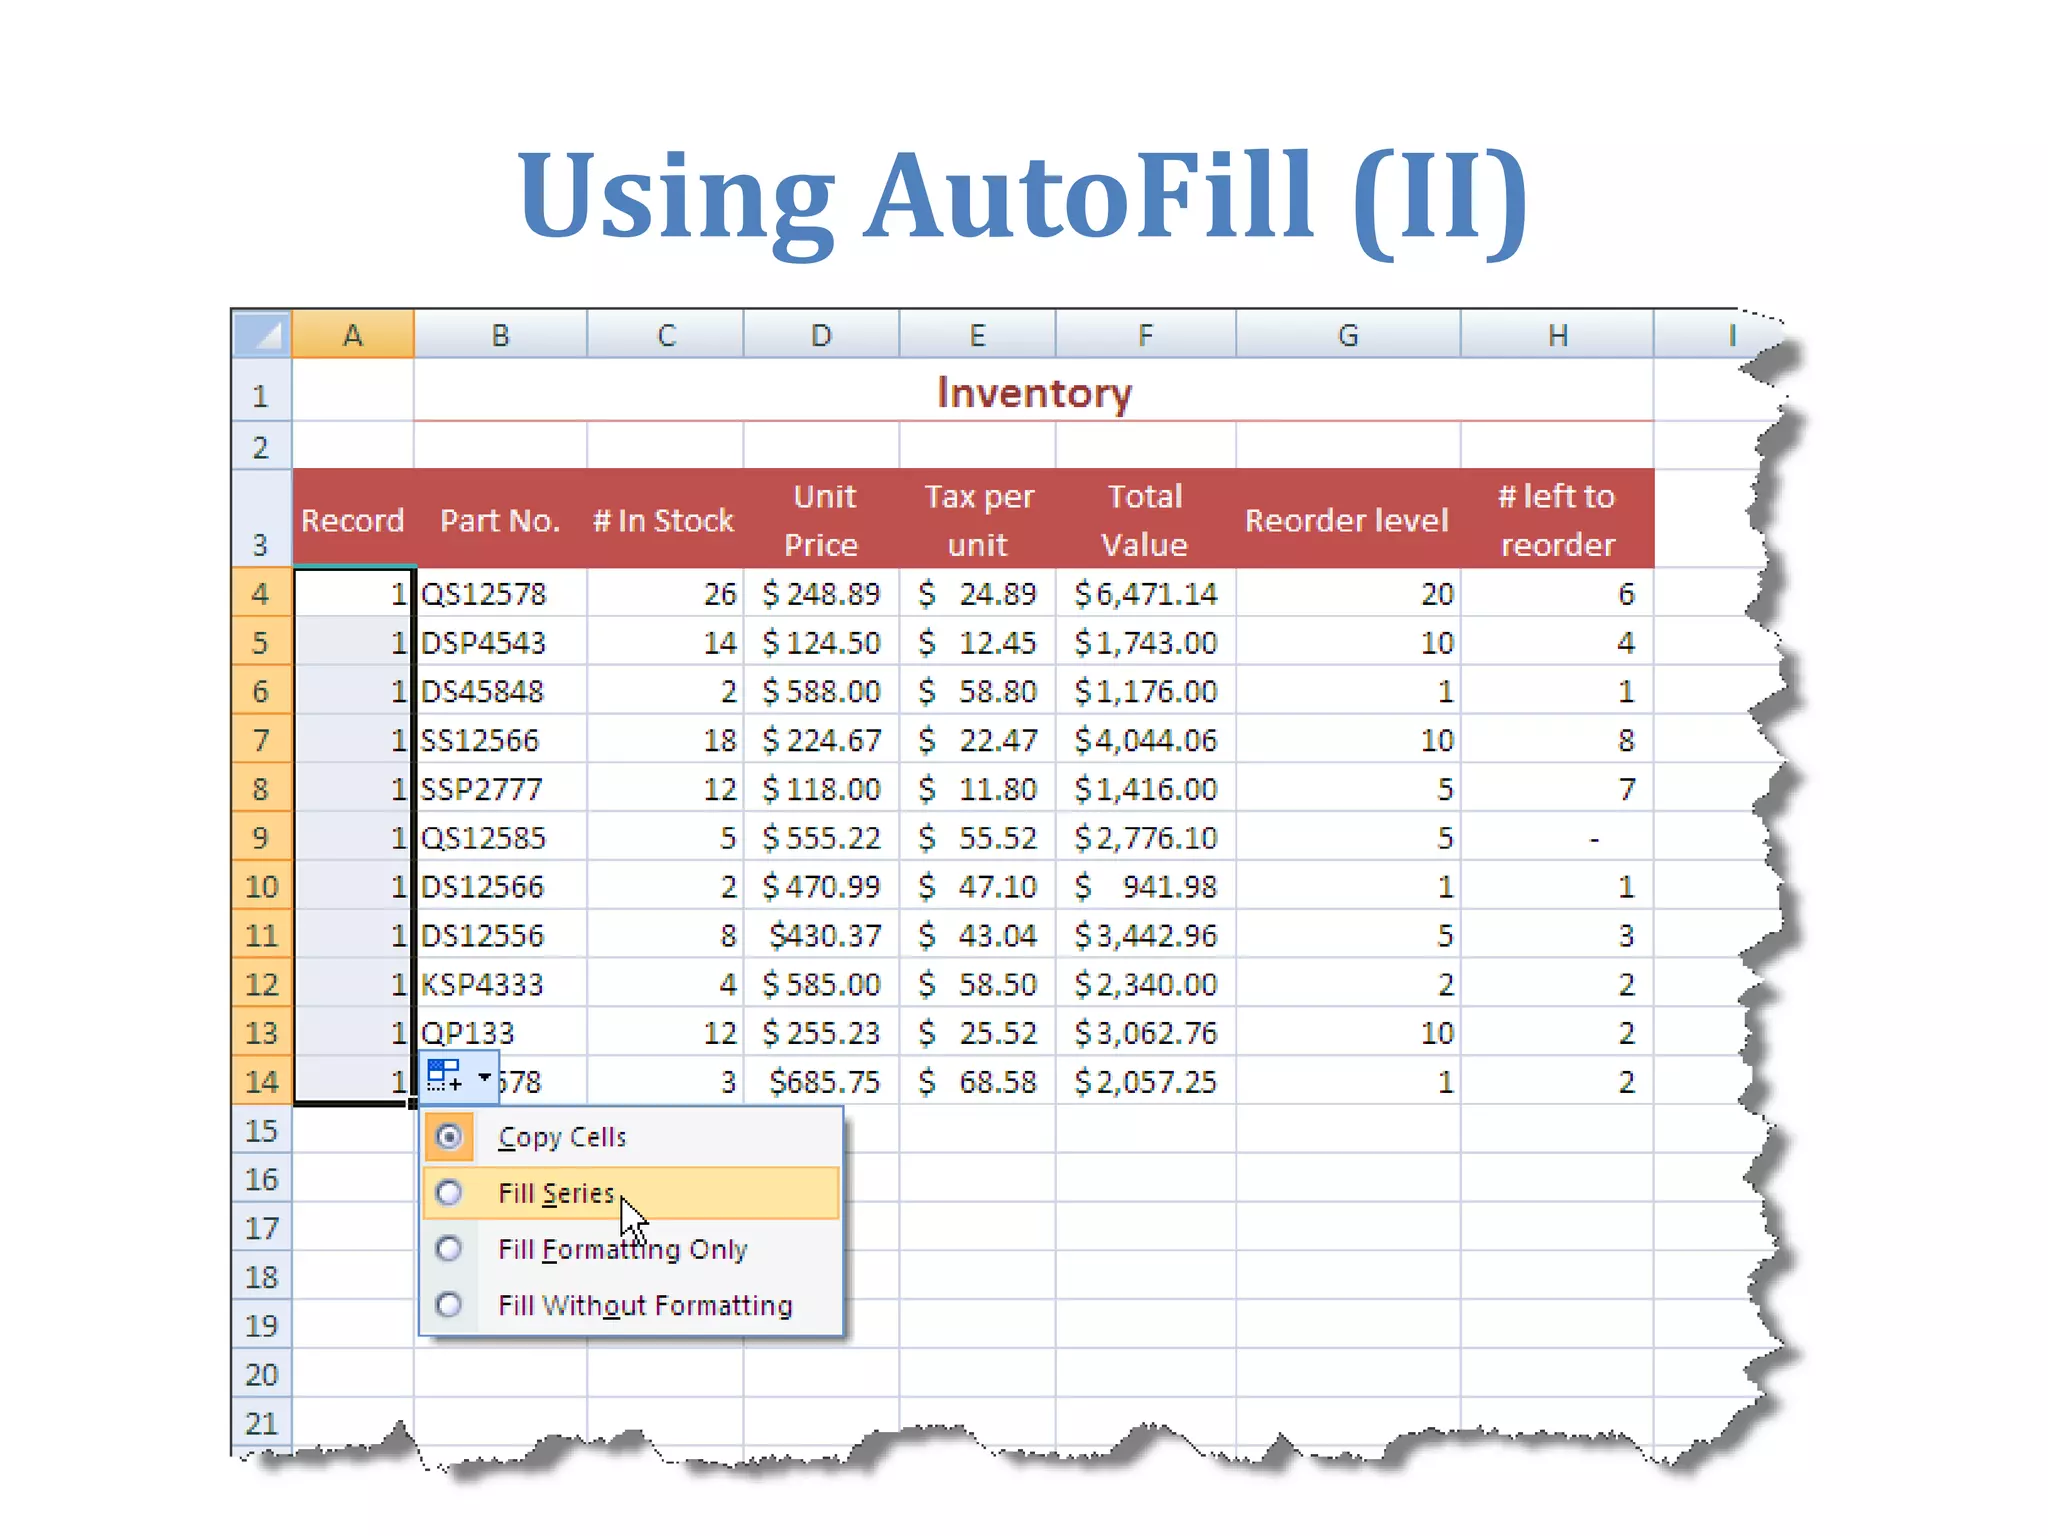Select row 2 header
The image size is (2048, 1536).
tap(262, 446)
